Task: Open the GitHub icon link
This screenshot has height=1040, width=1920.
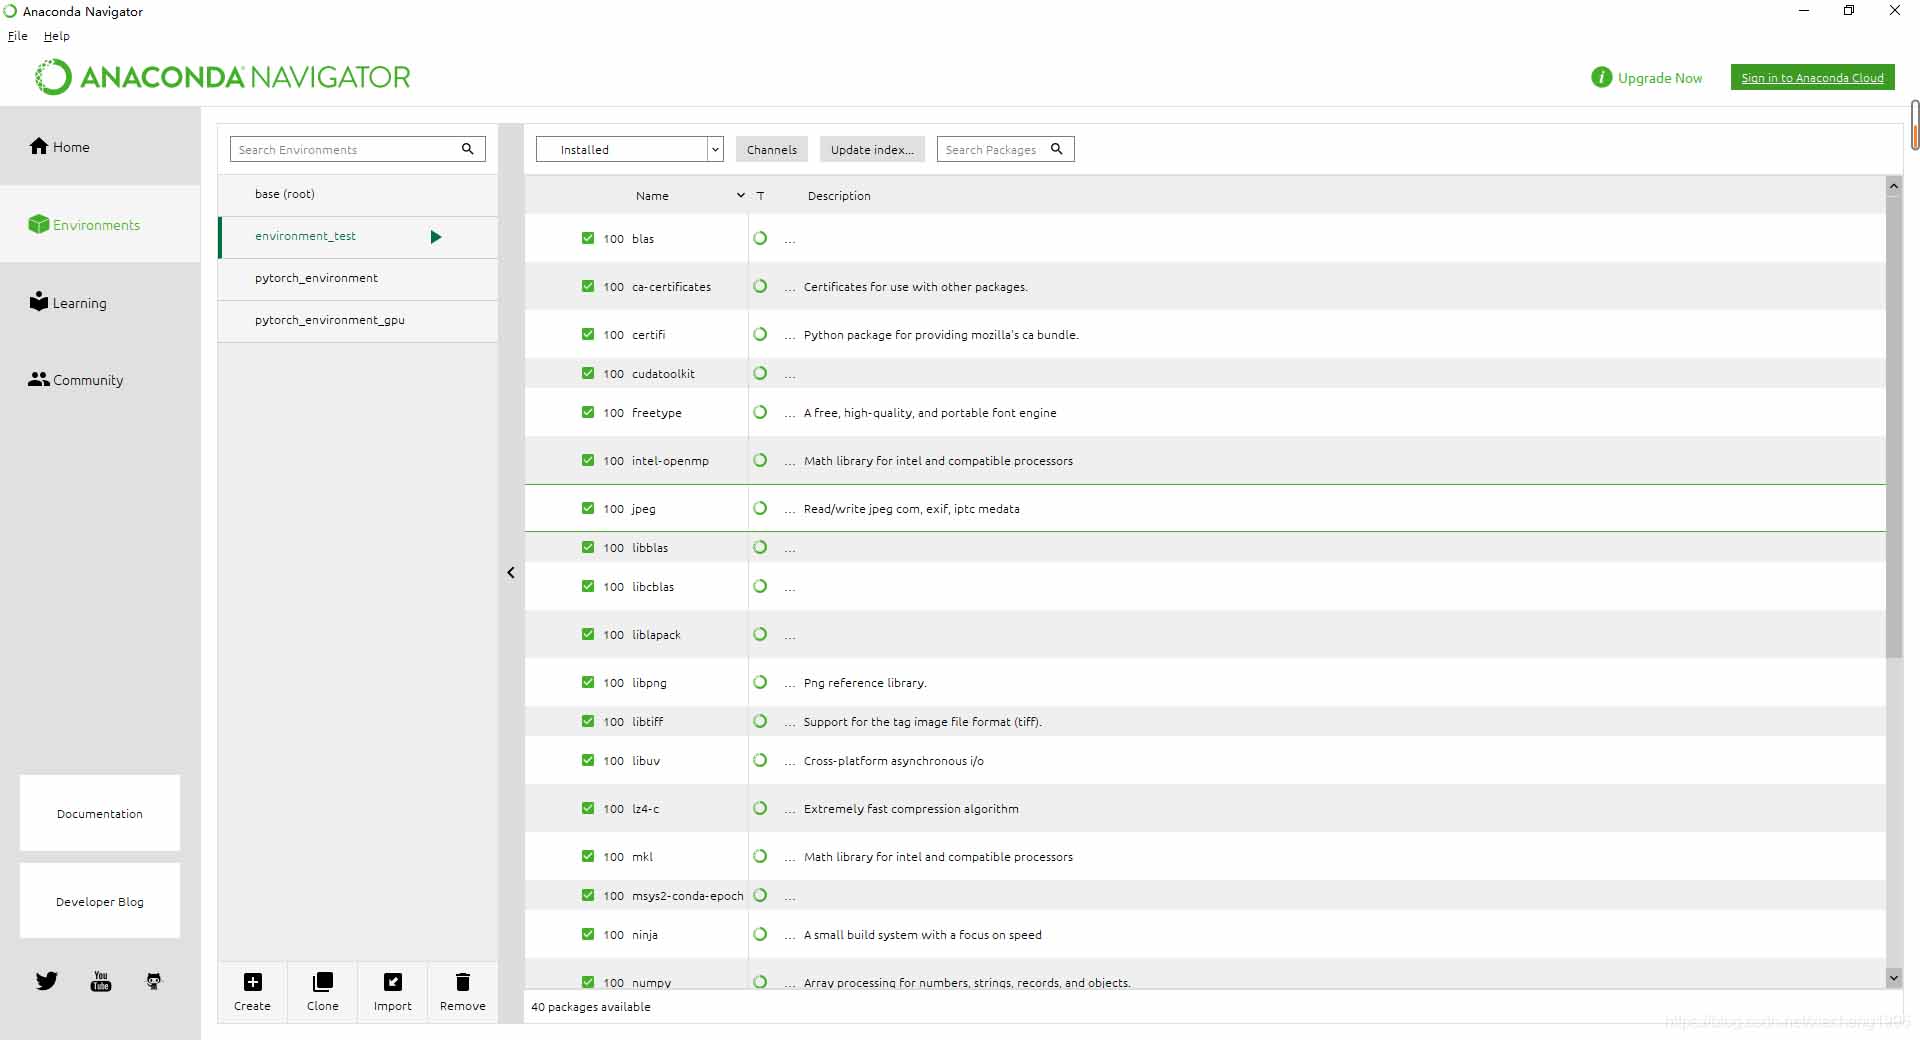Action: [x=153, y=981]
